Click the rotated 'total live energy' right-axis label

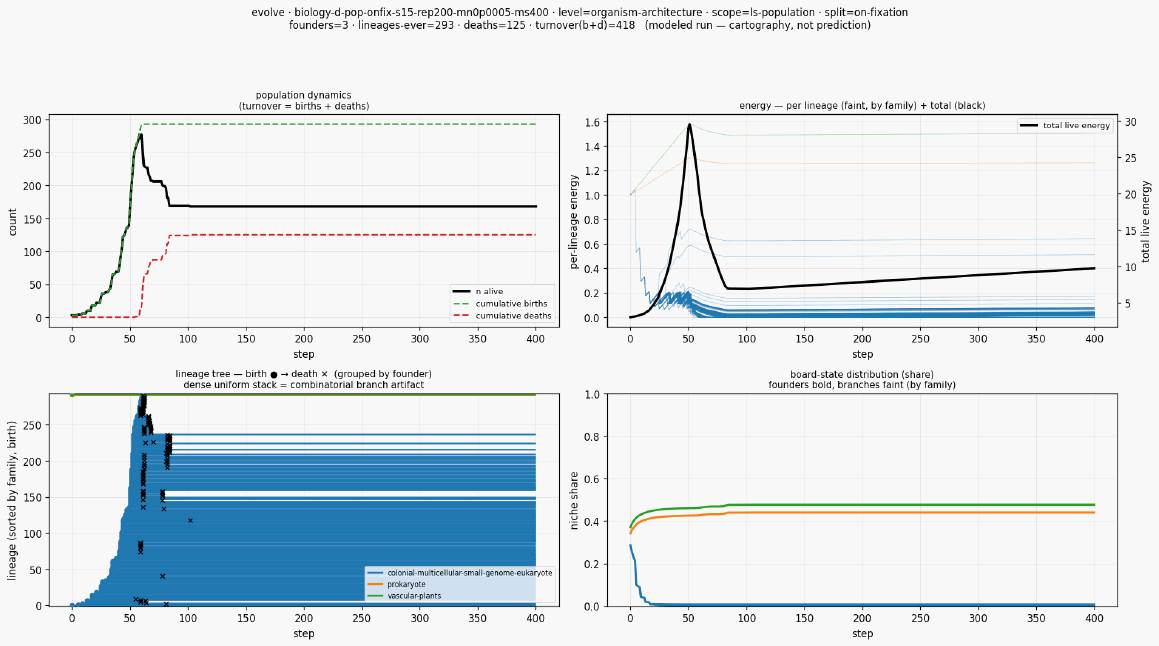point(1146,222)
